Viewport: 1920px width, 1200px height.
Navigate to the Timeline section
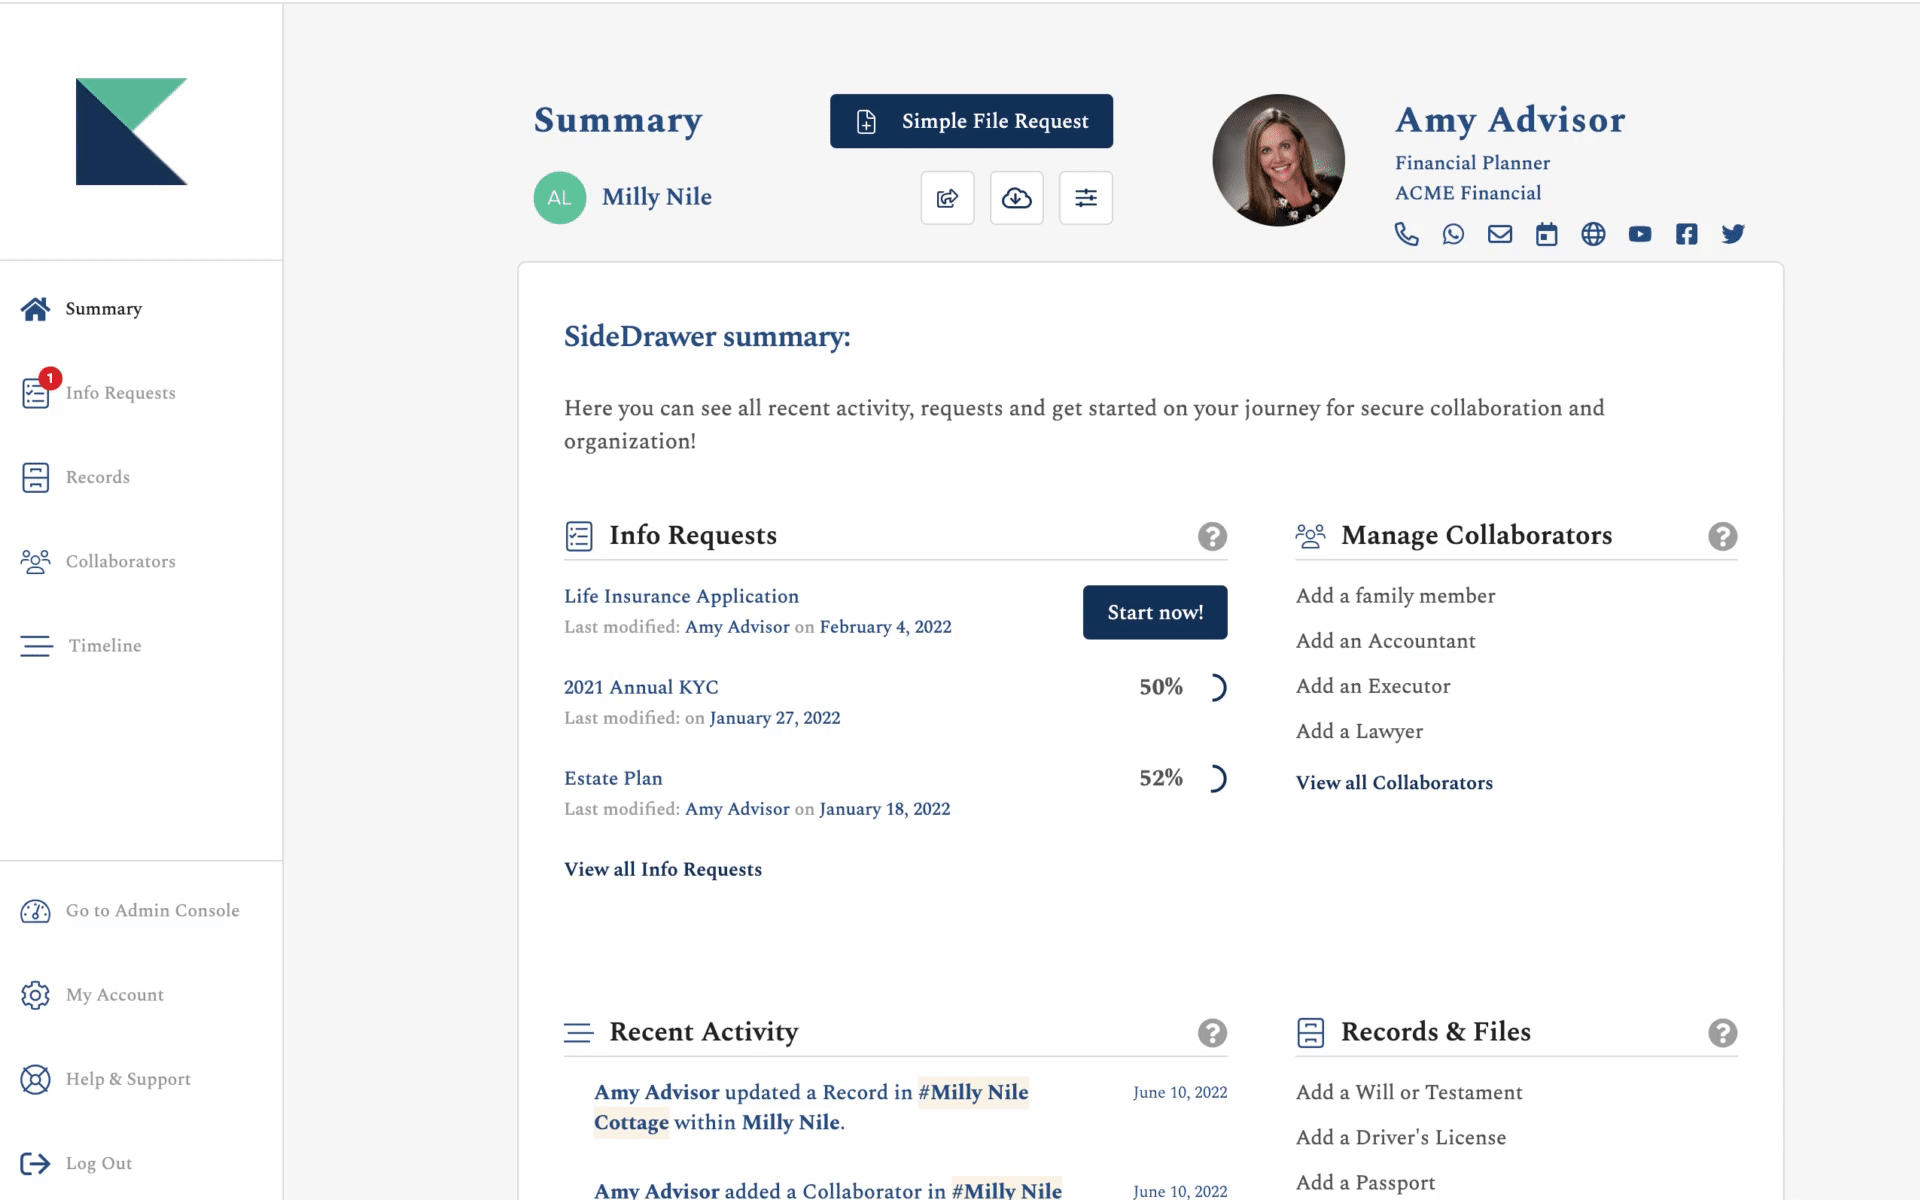pyautogui.click(x=103, y=646)
